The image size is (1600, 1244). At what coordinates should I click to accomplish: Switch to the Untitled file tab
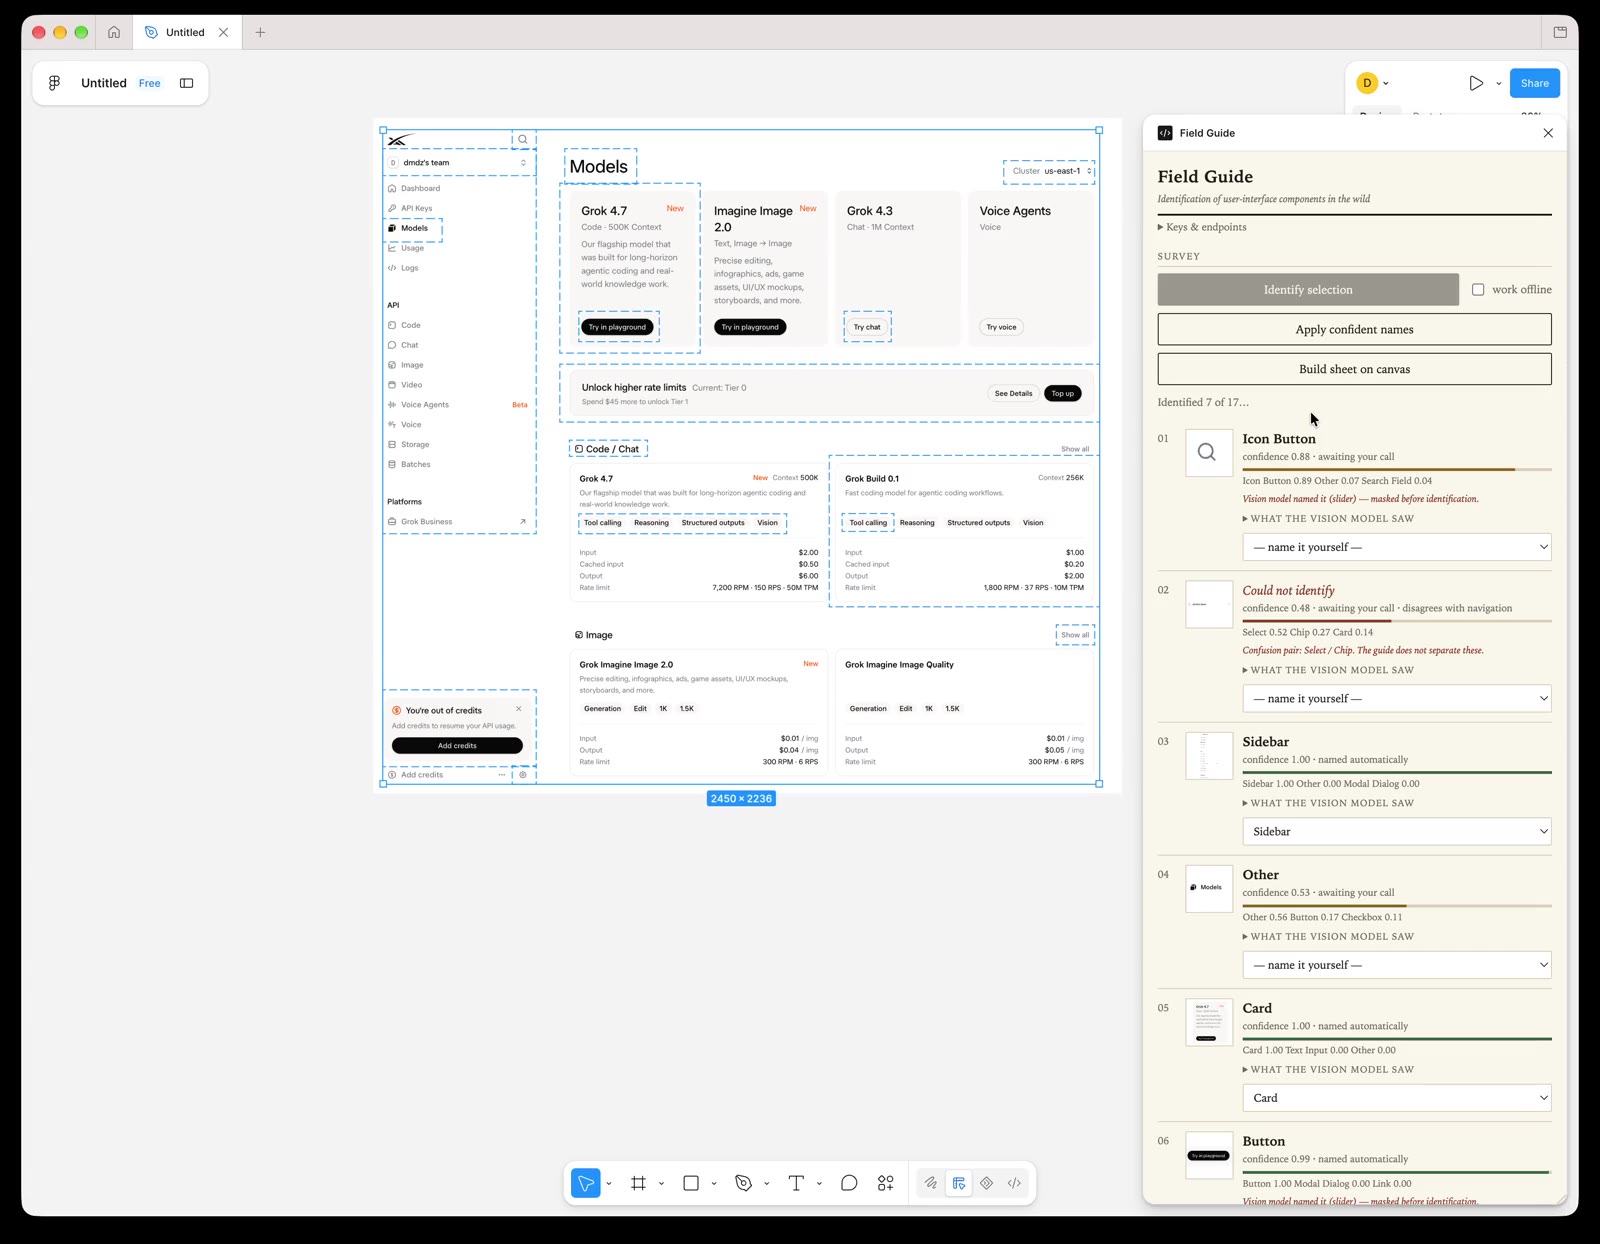(x=186, y=32)
